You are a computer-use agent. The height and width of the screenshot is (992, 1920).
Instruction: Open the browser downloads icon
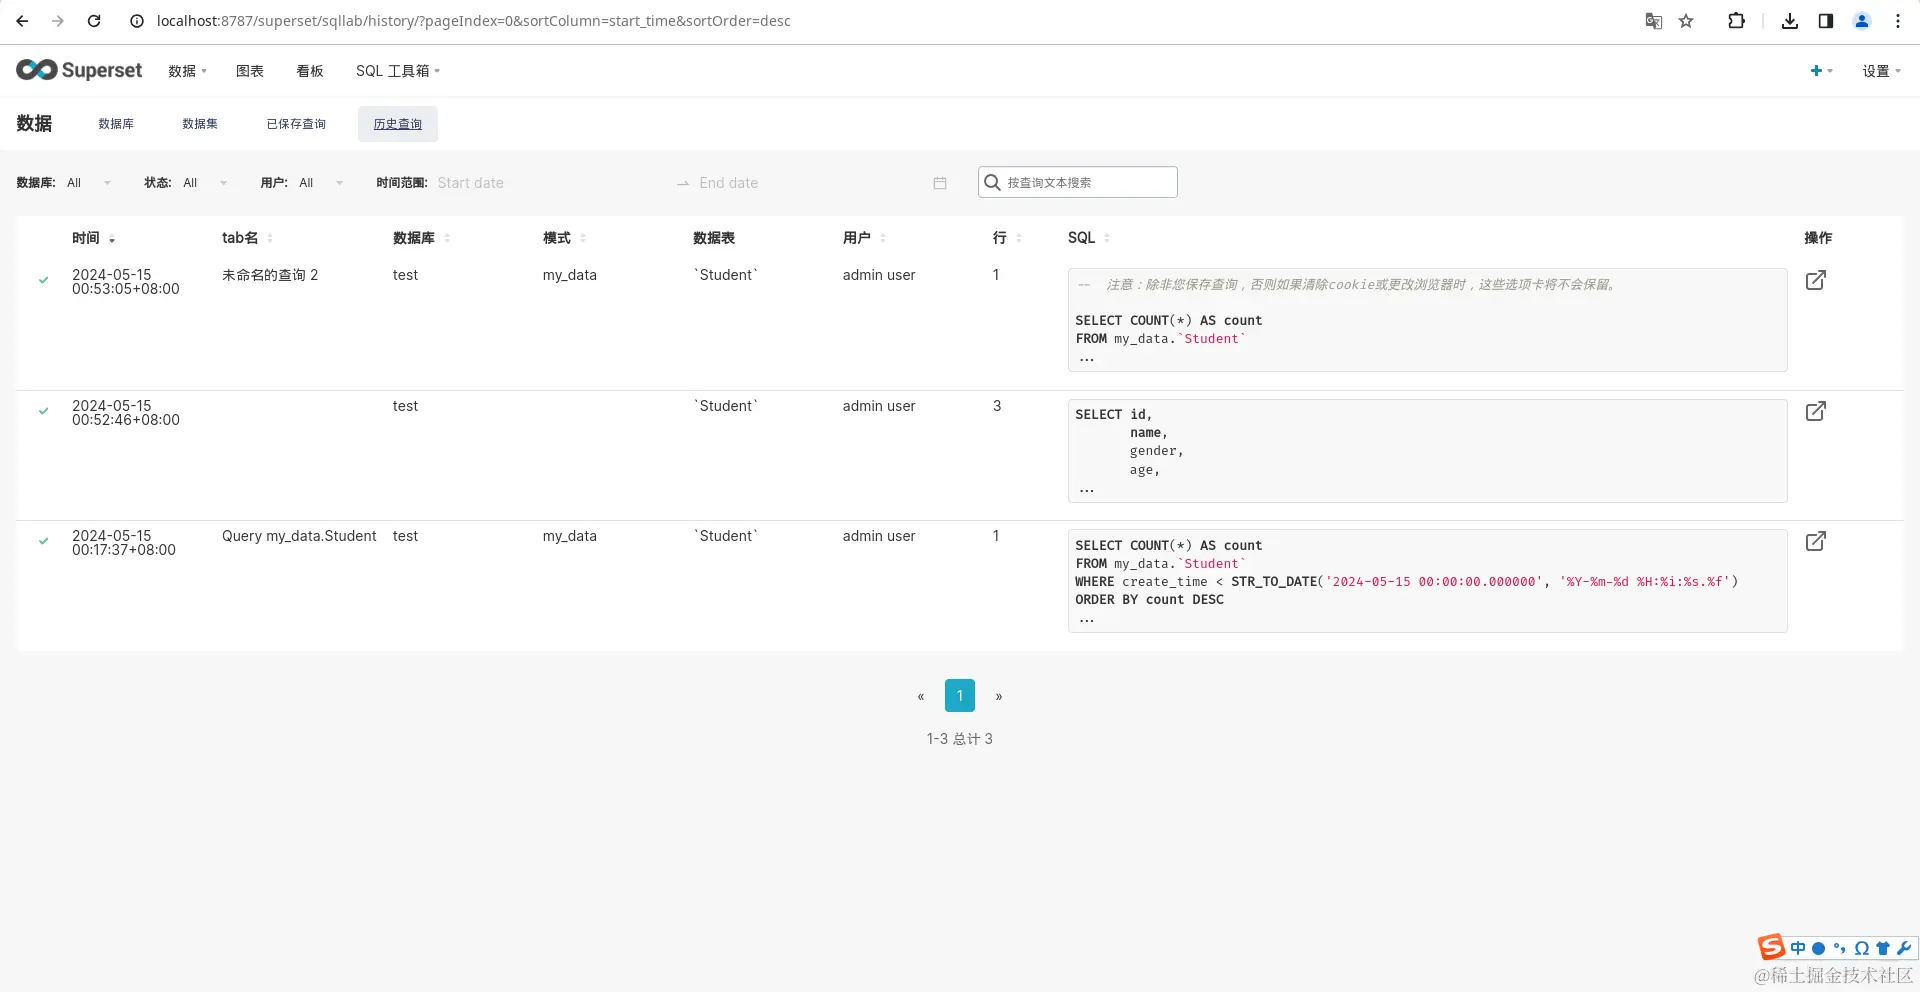(1790, 21)
